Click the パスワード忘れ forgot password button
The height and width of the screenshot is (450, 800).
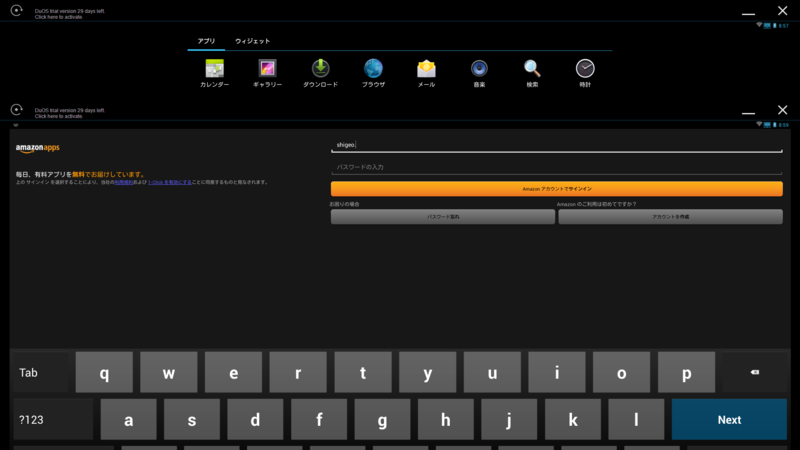click(x=443, y=217)
